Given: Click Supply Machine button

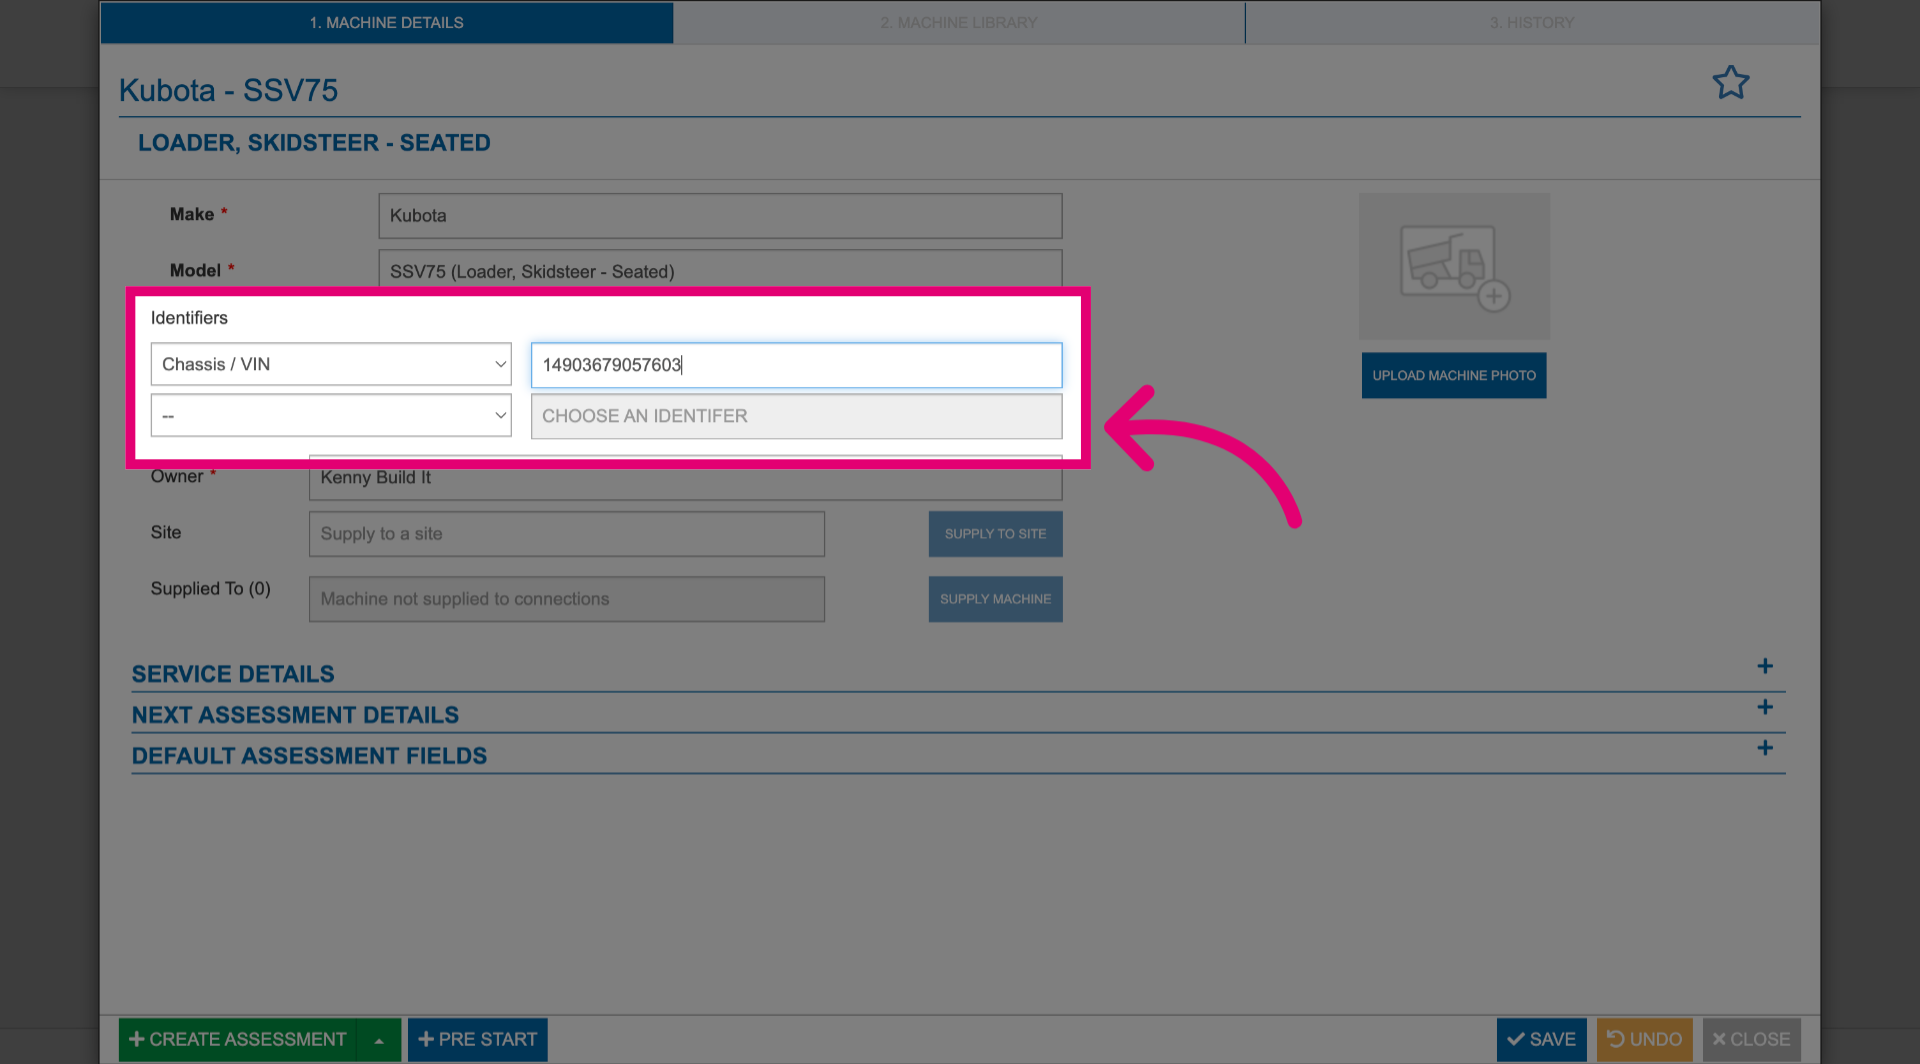Looking at the screenshot, I should pyautogui.click(x=996, y=599).
